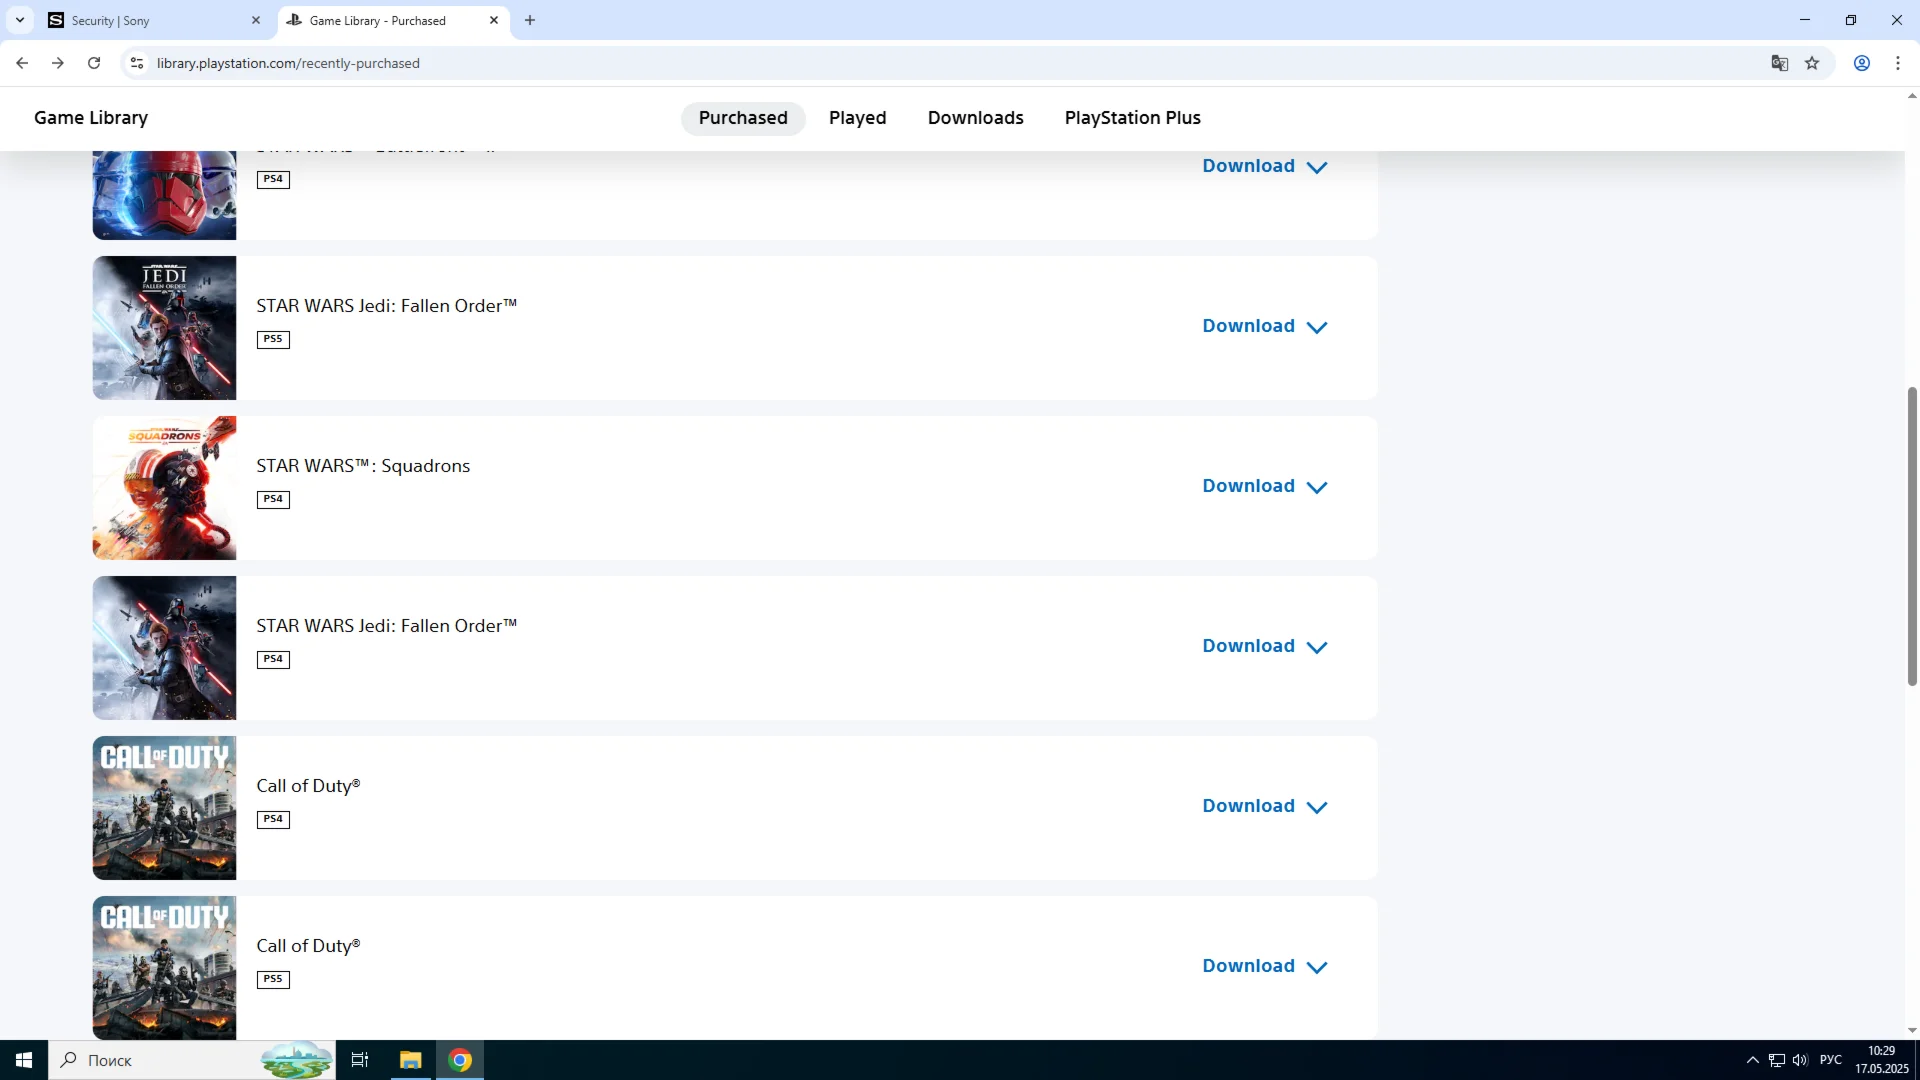This screenshot has height=1080, width=1920.
Task: Open the Google Translate page icon
Action: [1779, 63]
